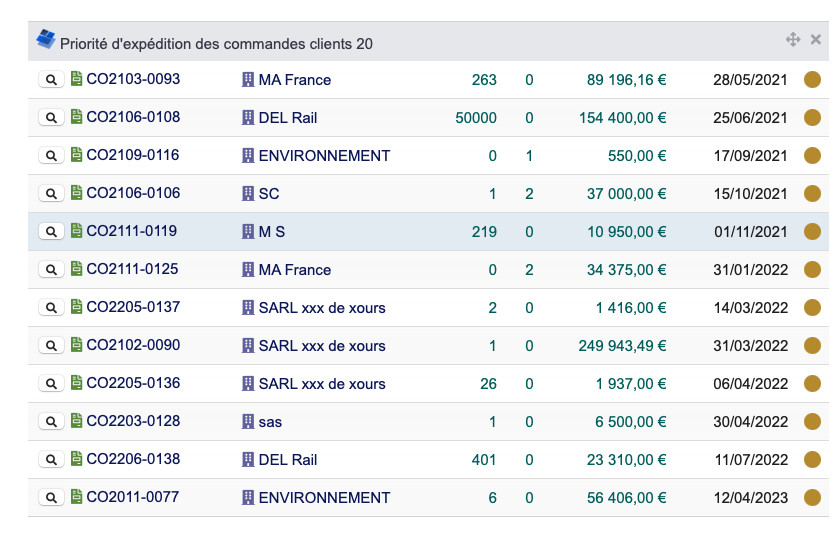Click the blue boxes widget icon in header
This screenshot has width=840, height=539.
(46, 40)
